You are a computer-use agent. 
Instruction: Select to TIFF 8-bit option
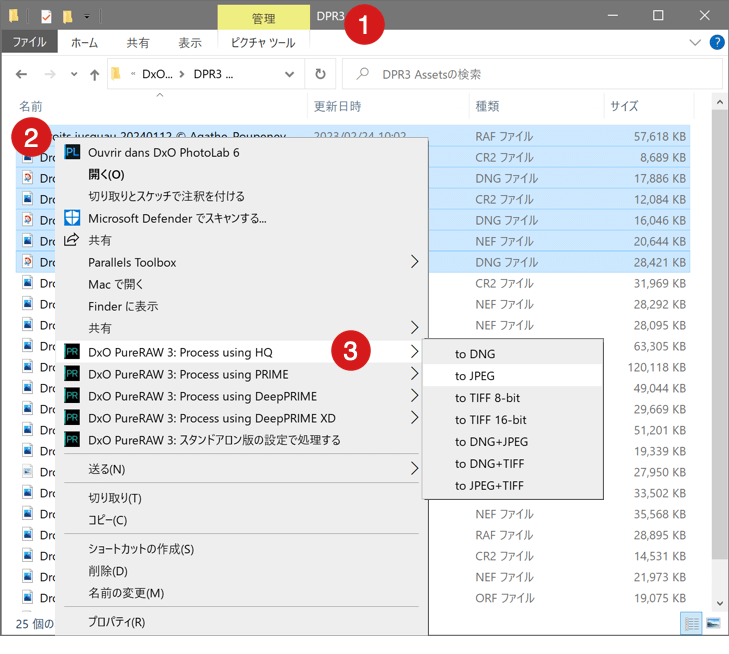click(x=513, y=397)
